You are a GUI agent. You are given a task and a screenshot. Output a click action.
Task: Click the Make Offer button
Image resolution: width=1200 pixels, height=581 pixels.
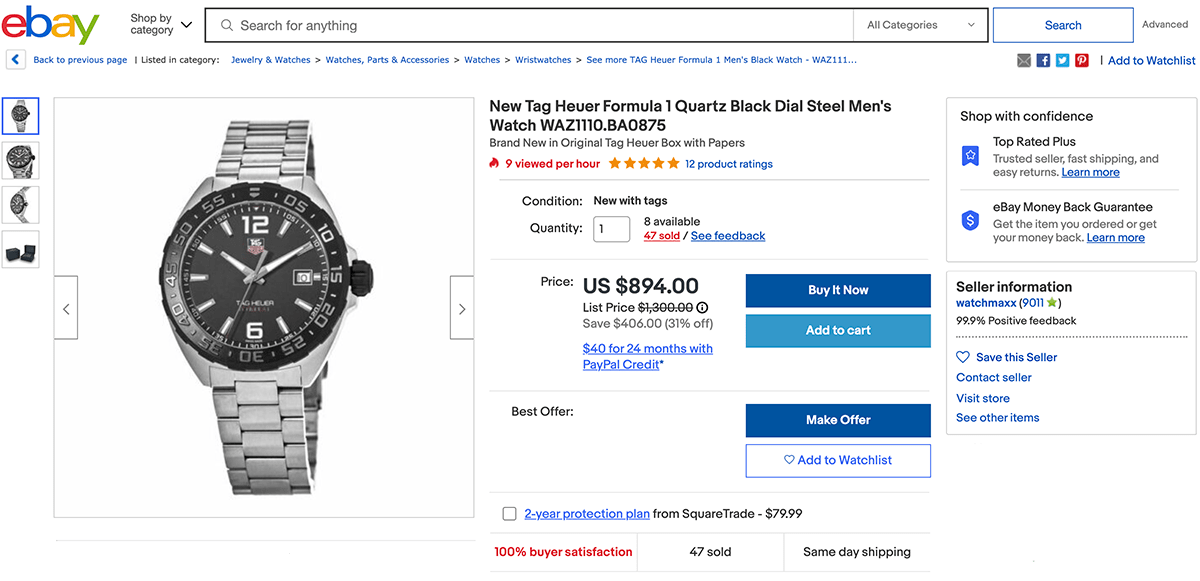tap(838, 420)
